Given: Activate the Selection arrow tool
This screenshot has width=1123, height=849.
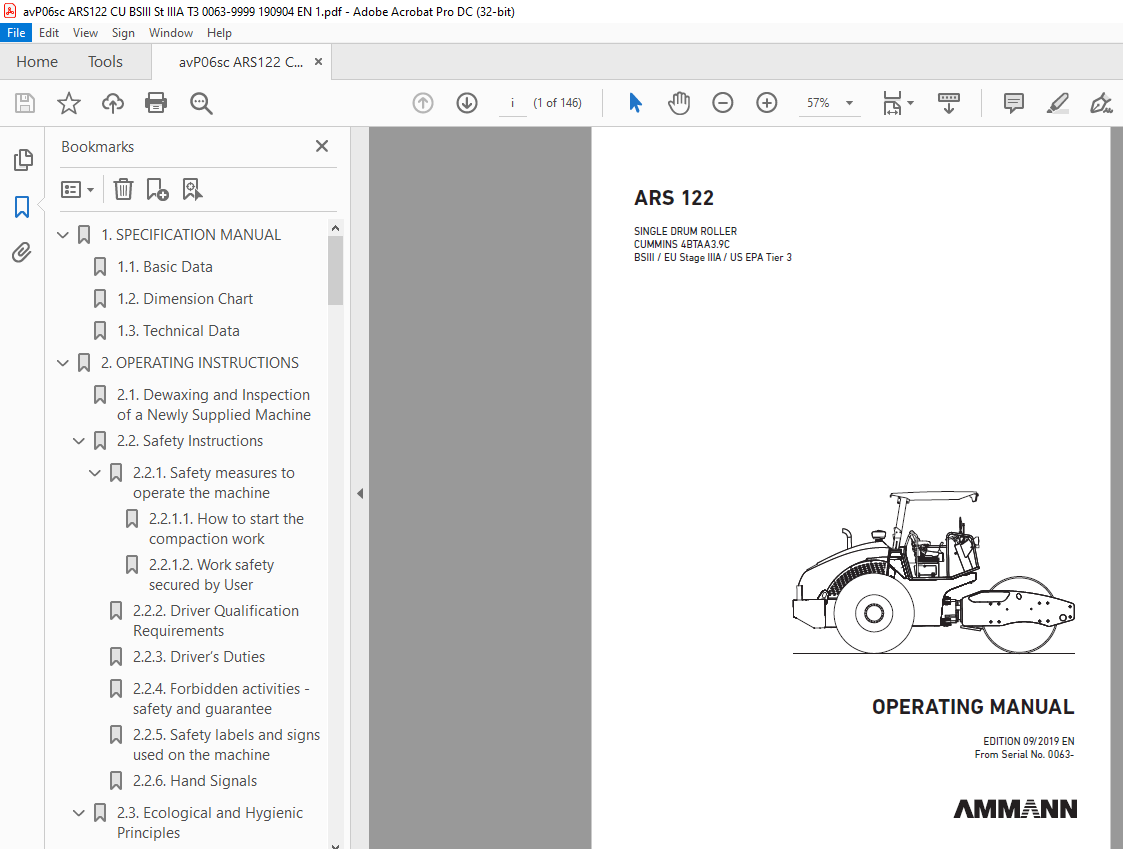Looking at the screenshot, I should coord(635,103).
